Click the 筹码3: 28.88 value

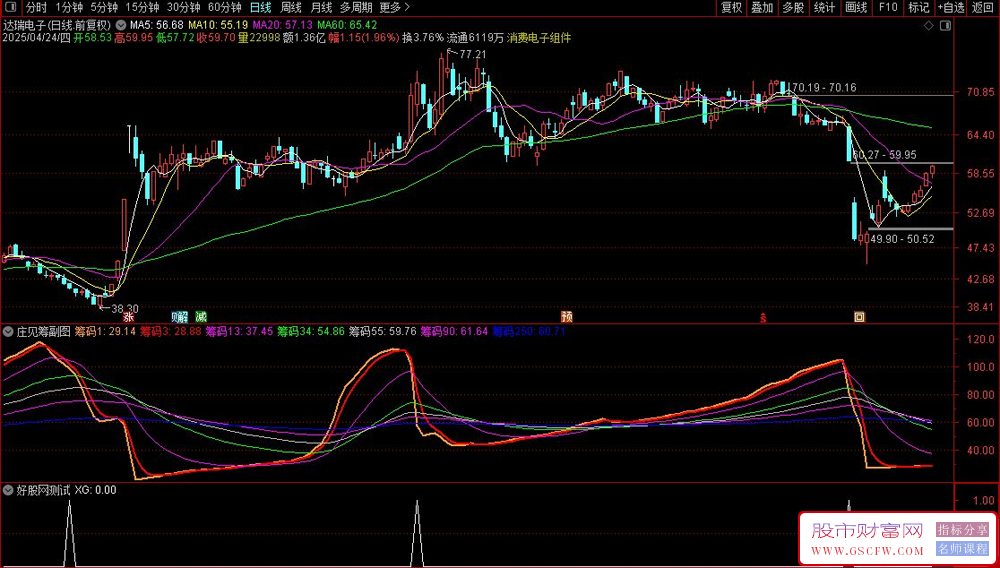point(171,331)
